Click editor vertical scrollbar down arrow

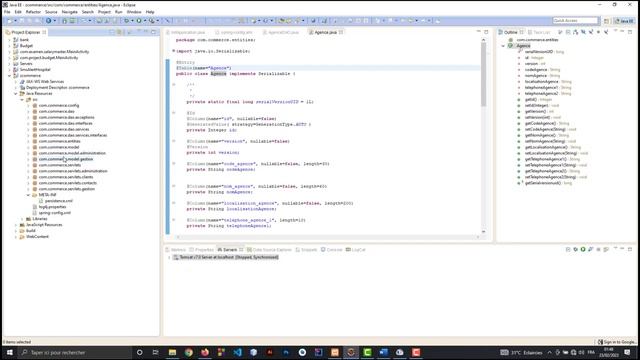(484, 231)
